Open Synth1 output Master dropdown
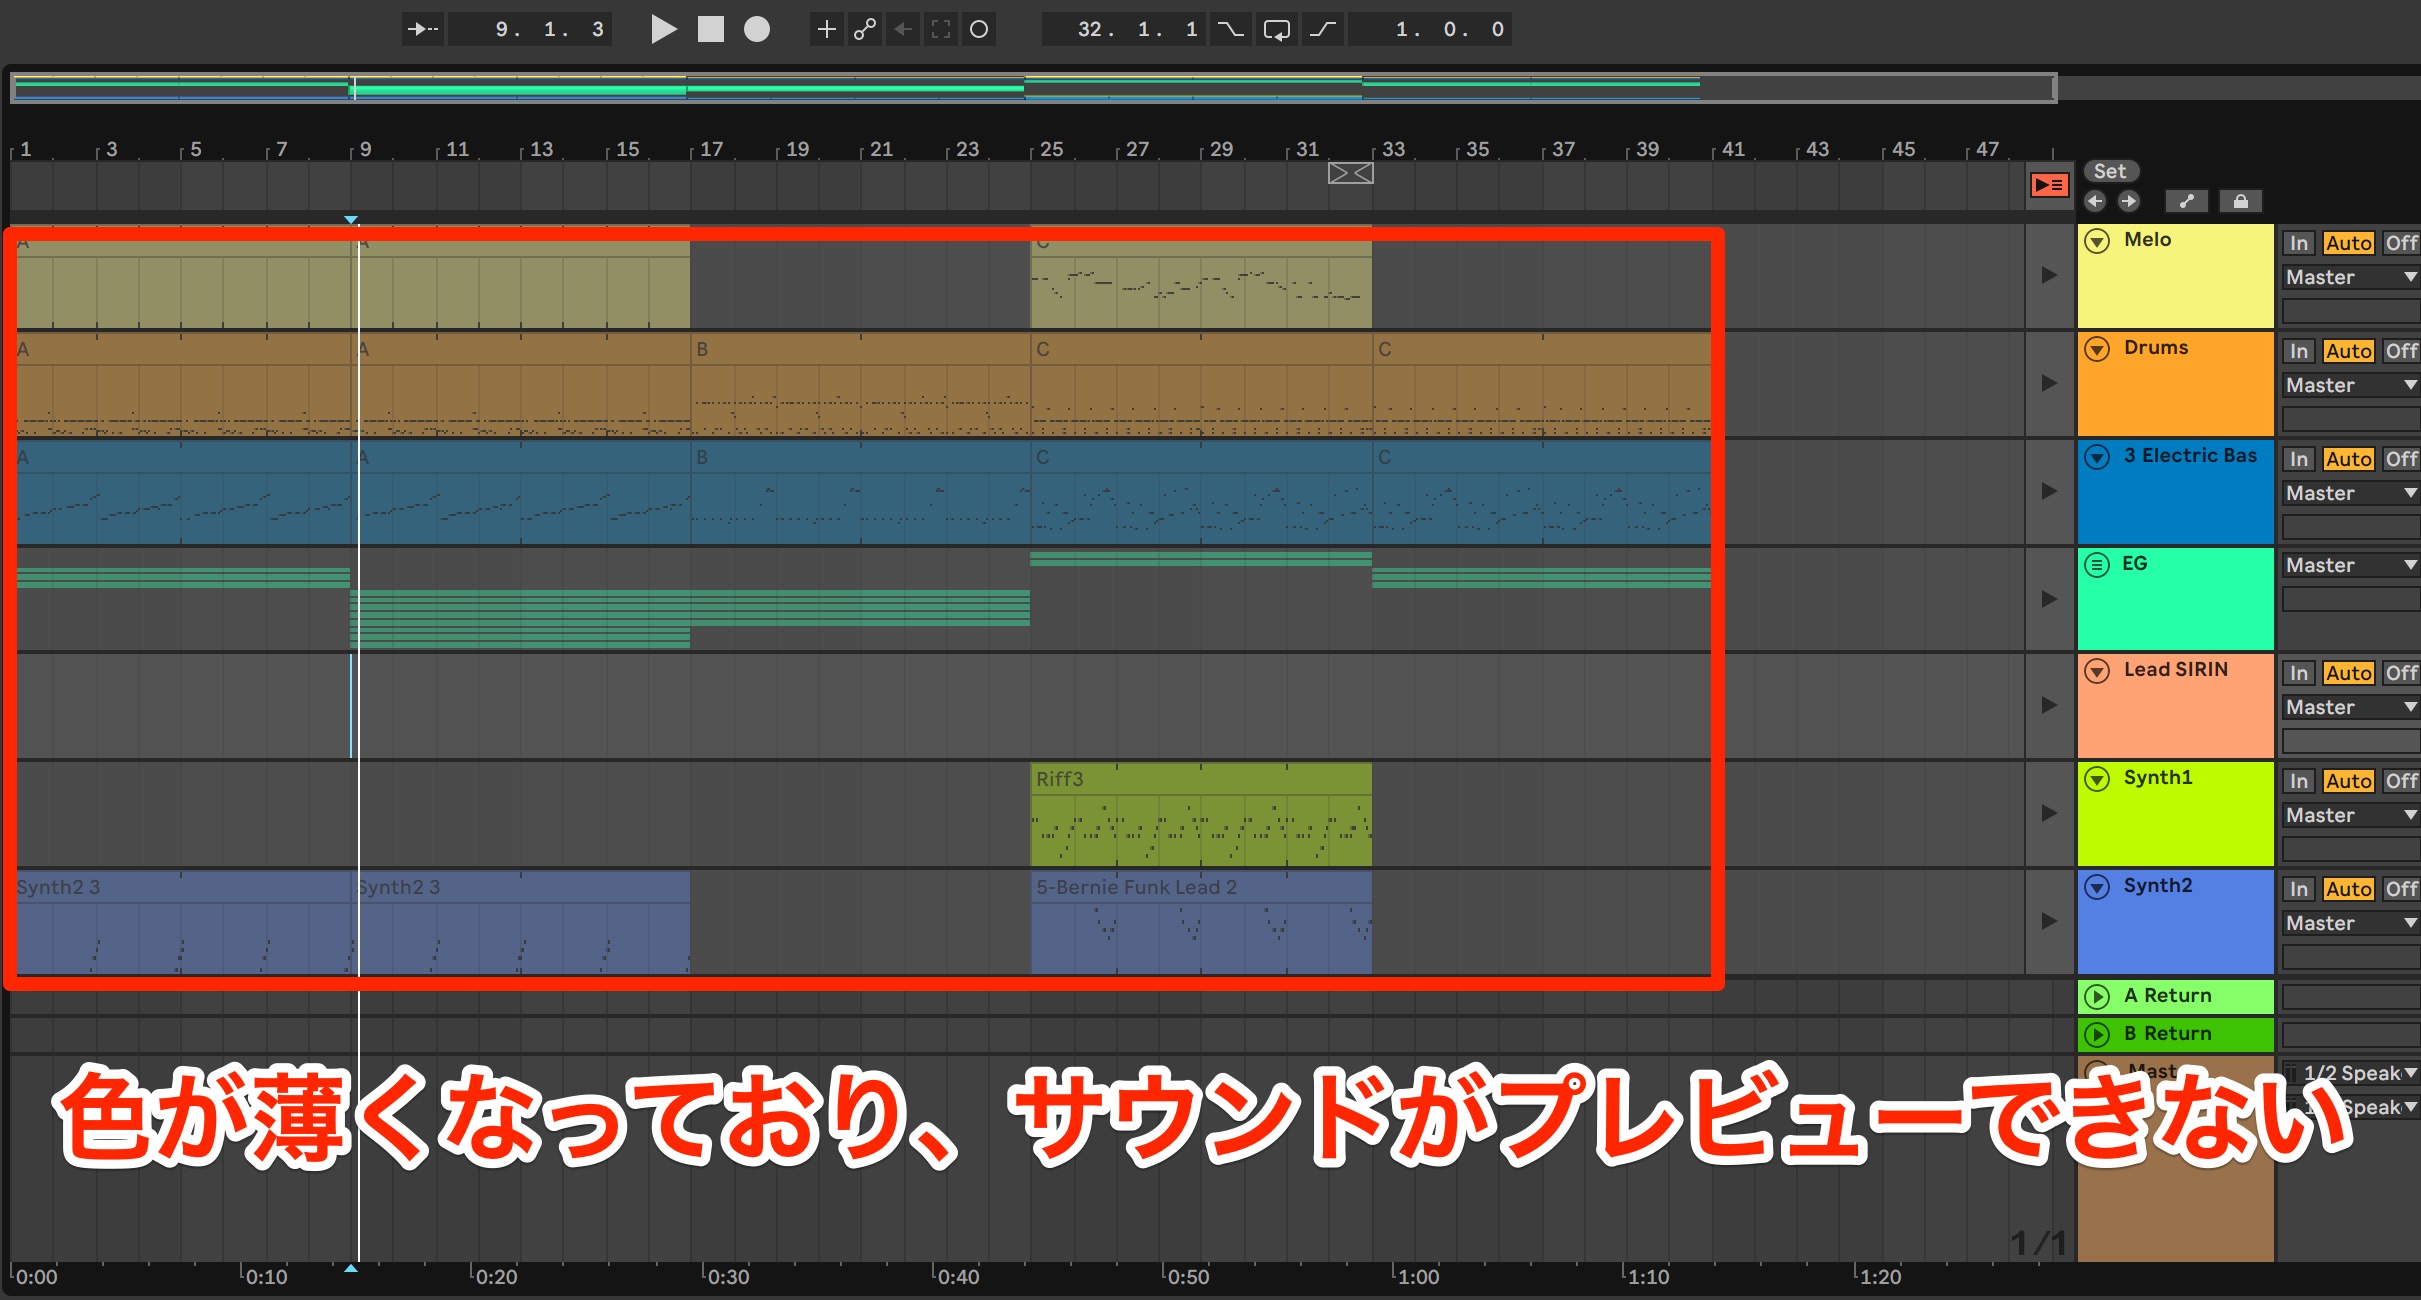 coord(2351,815)
